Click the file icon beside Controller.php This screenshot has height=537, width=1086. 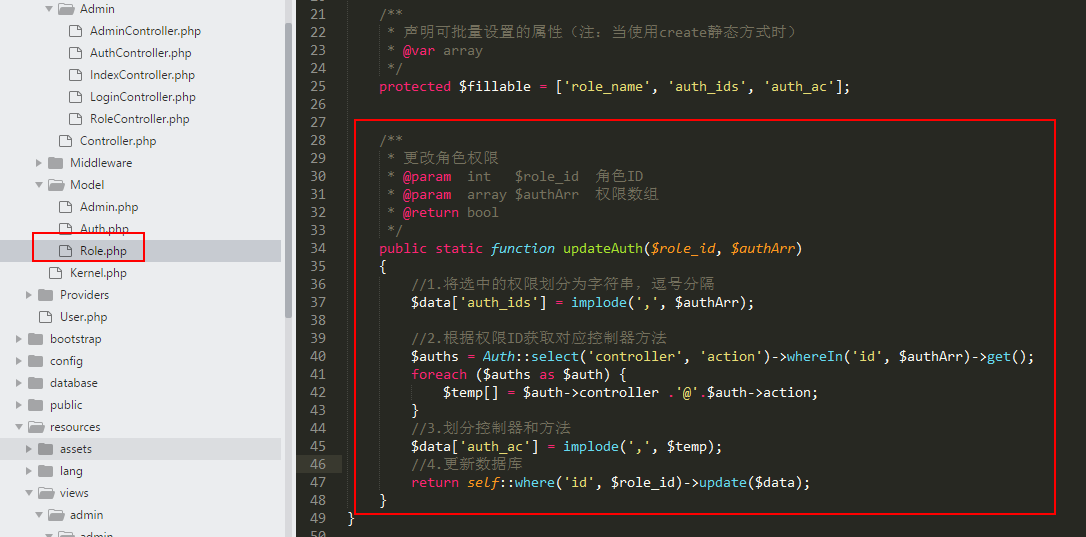coord(65,141)
